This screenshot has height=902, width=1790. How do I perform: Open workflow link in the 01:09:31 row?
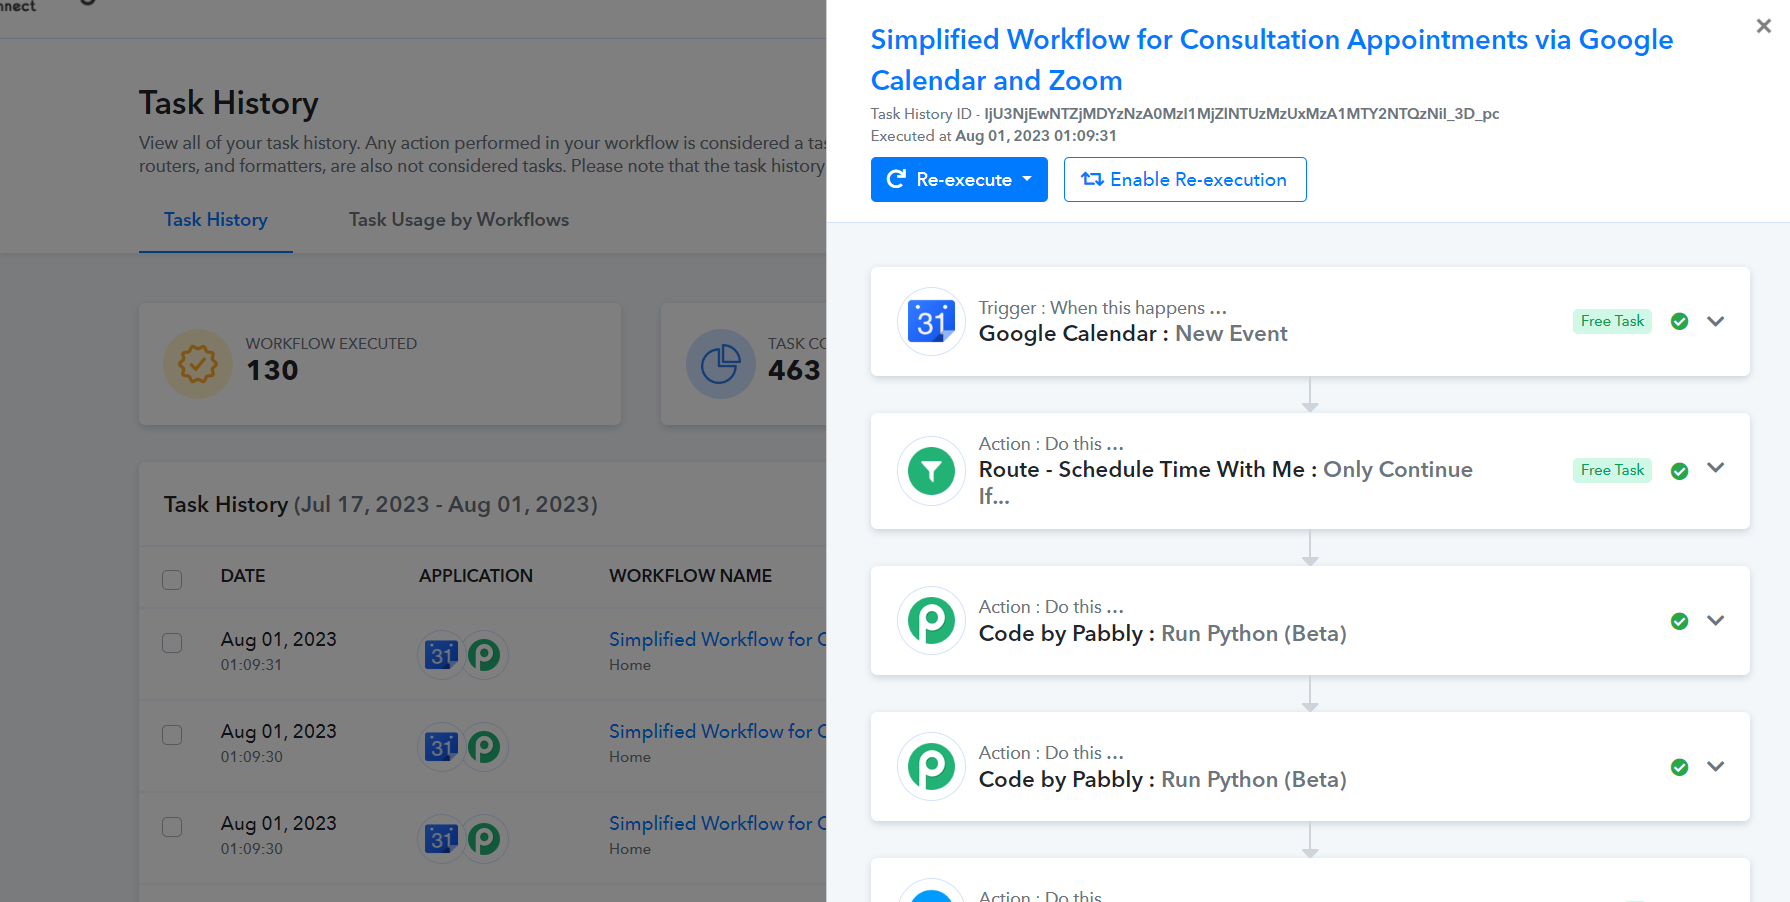pos(718,639)
